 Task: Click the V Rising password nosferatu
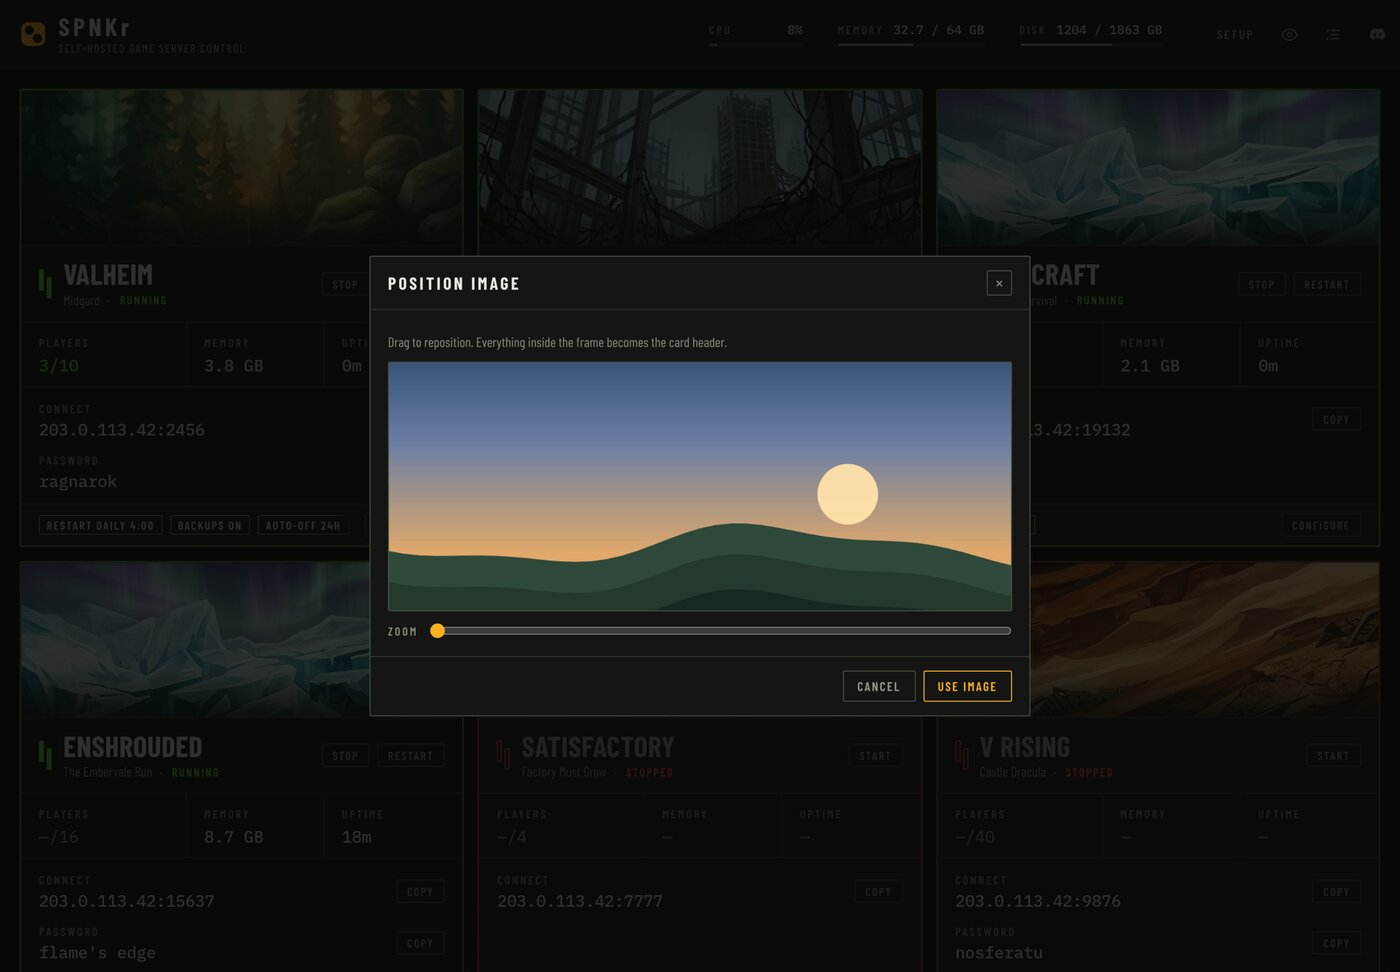(x=999, y=953)
